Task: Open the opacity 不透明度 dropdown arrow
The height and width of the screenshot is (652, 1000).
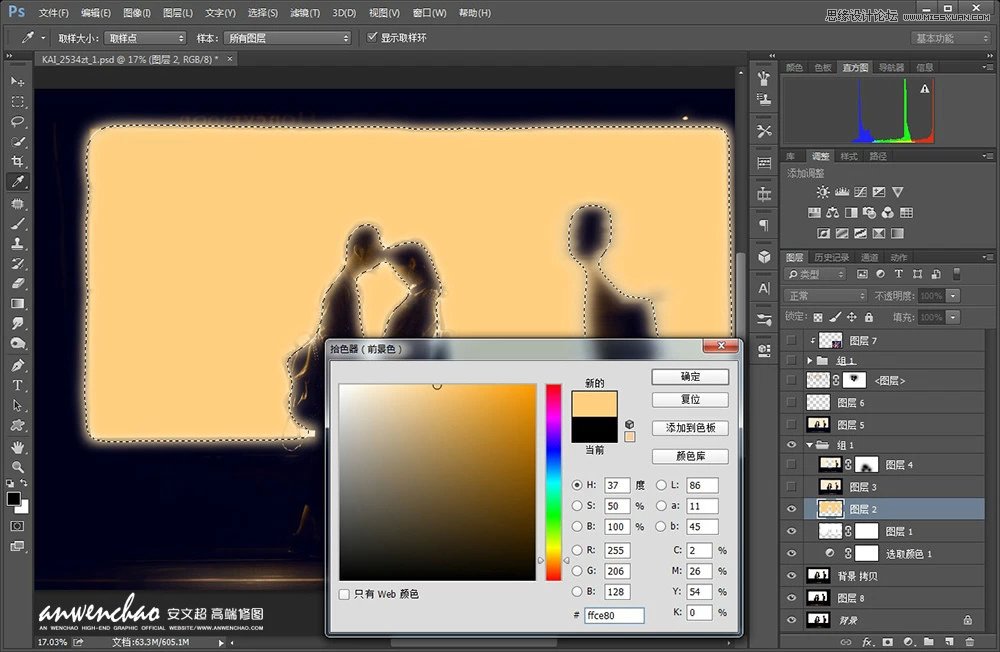Action: (x=953, y=296)
